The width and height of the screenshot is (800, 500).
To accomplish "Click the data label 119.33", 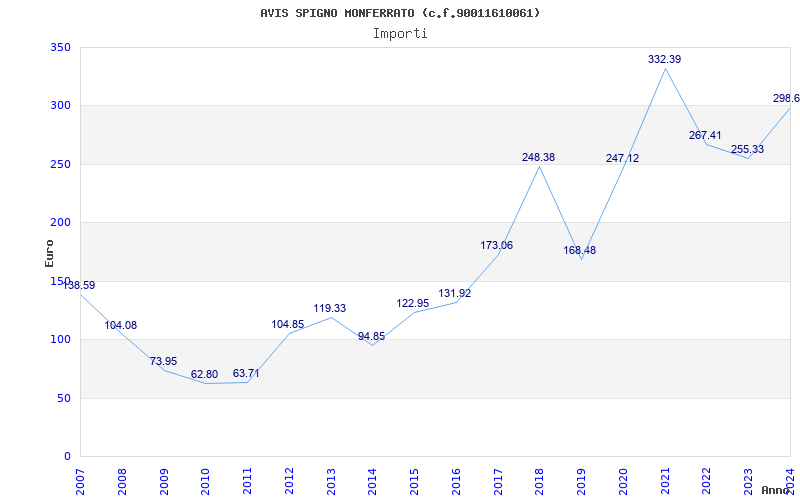I will tap(330, 309).
